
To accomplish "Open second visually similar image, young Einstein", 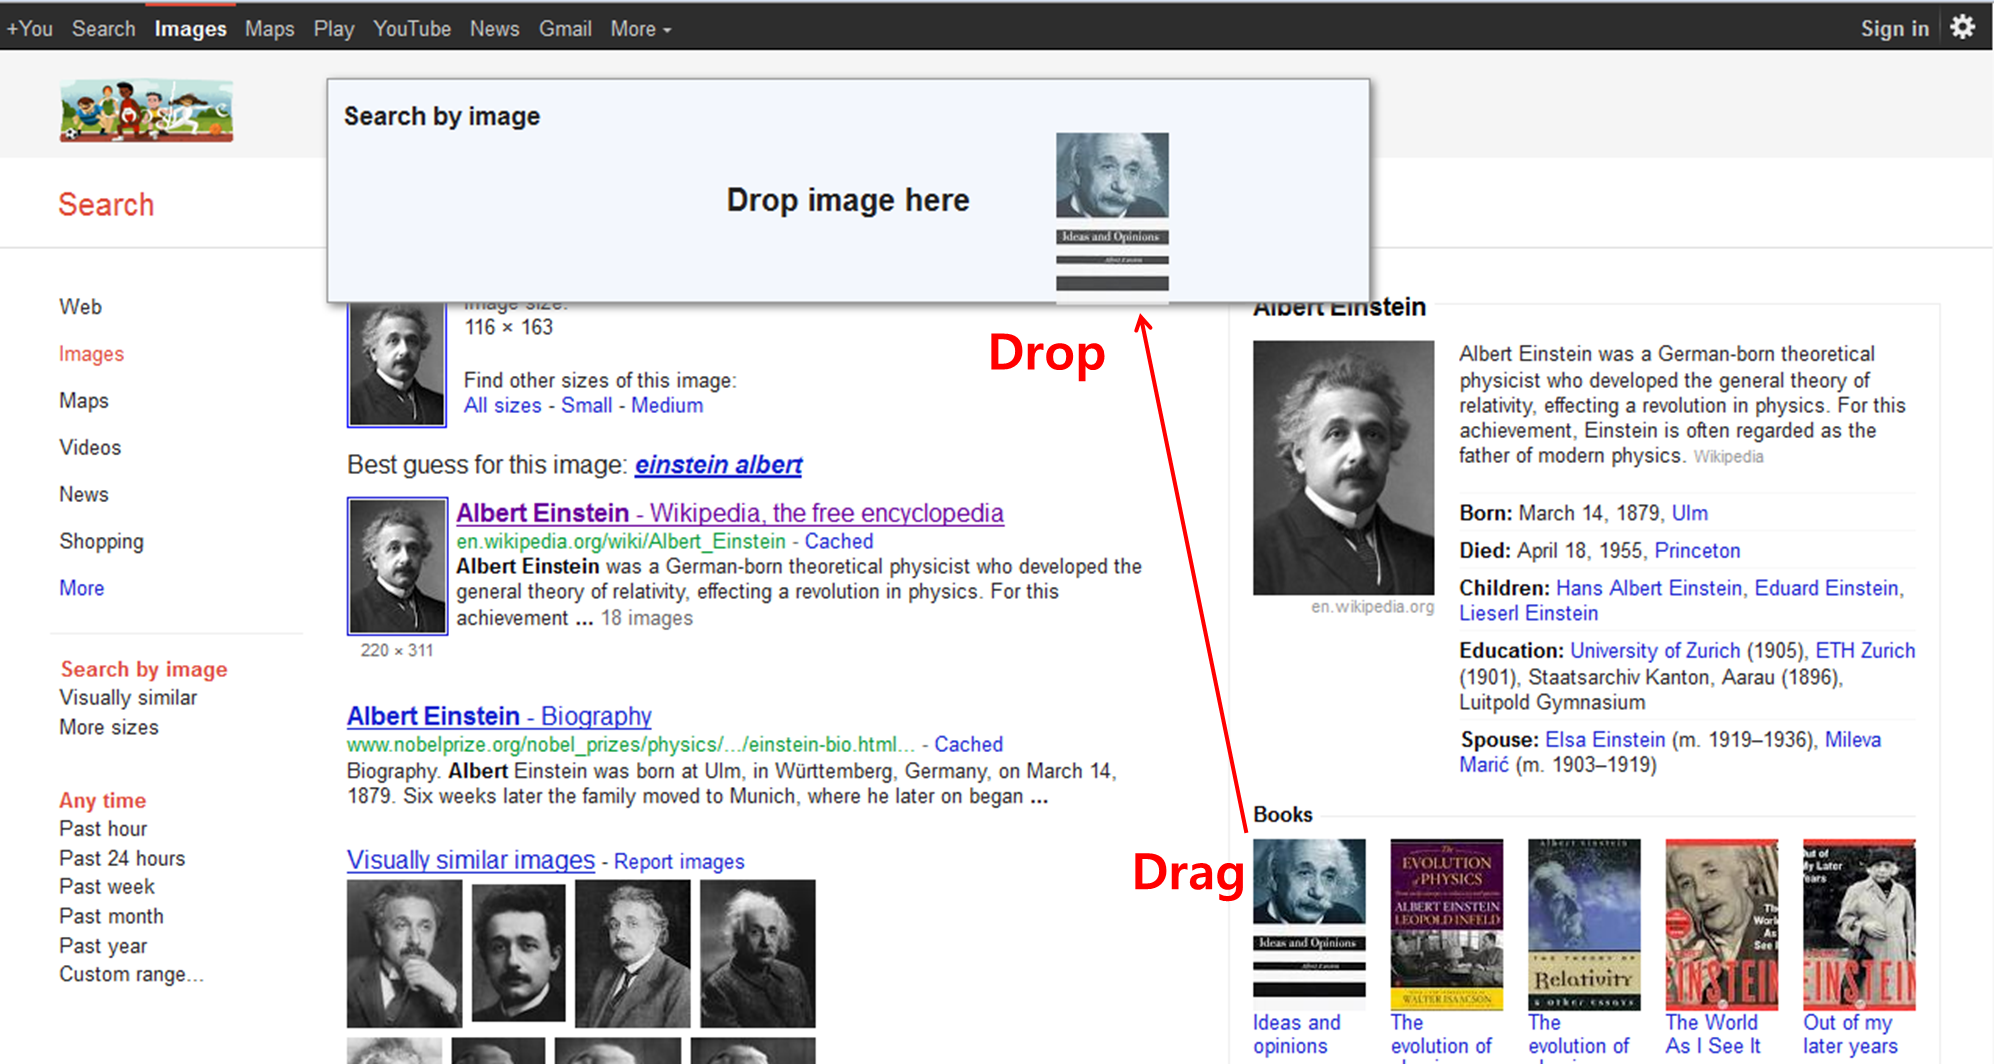I will click(x=518, y=954).
